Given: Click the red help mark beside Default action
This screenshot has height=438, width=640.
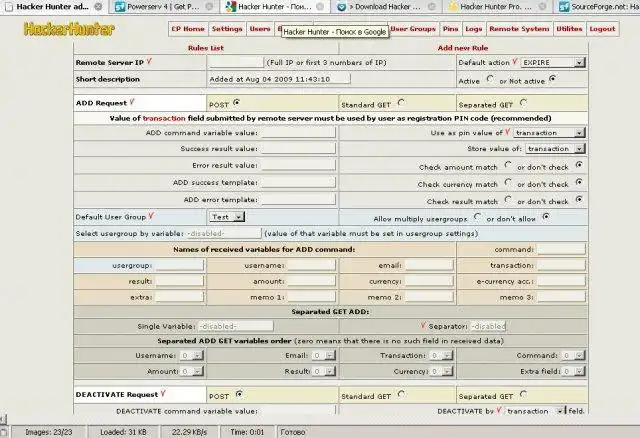Looking at the screenshot, I should [x=514, y=61].
